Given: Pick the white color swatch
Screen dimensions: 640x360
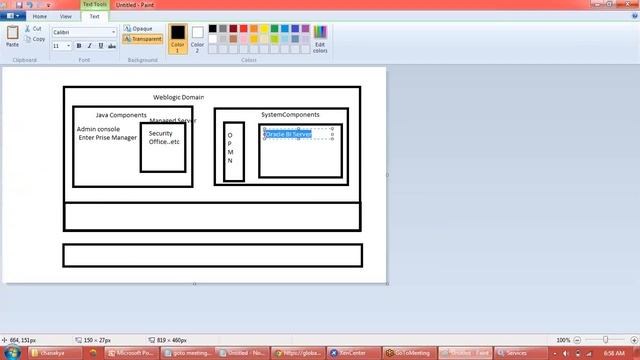Looking at the screenshot, I should point(213,39).
